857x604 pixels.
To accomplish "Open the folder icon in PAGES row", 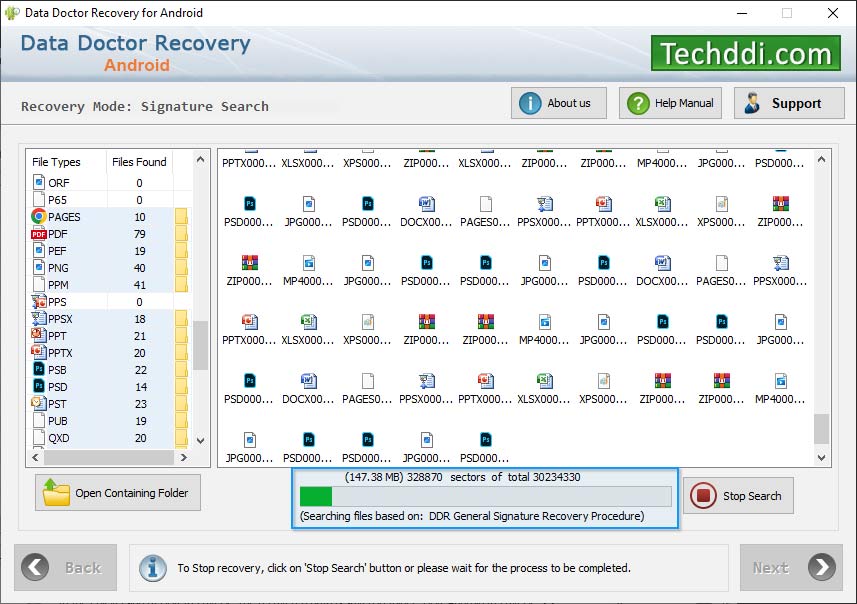I will pos(181,216).
